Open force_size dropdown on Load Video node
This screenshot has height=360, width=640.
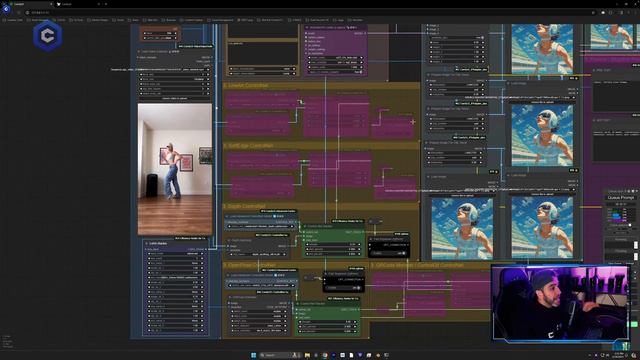pos(175,79)
